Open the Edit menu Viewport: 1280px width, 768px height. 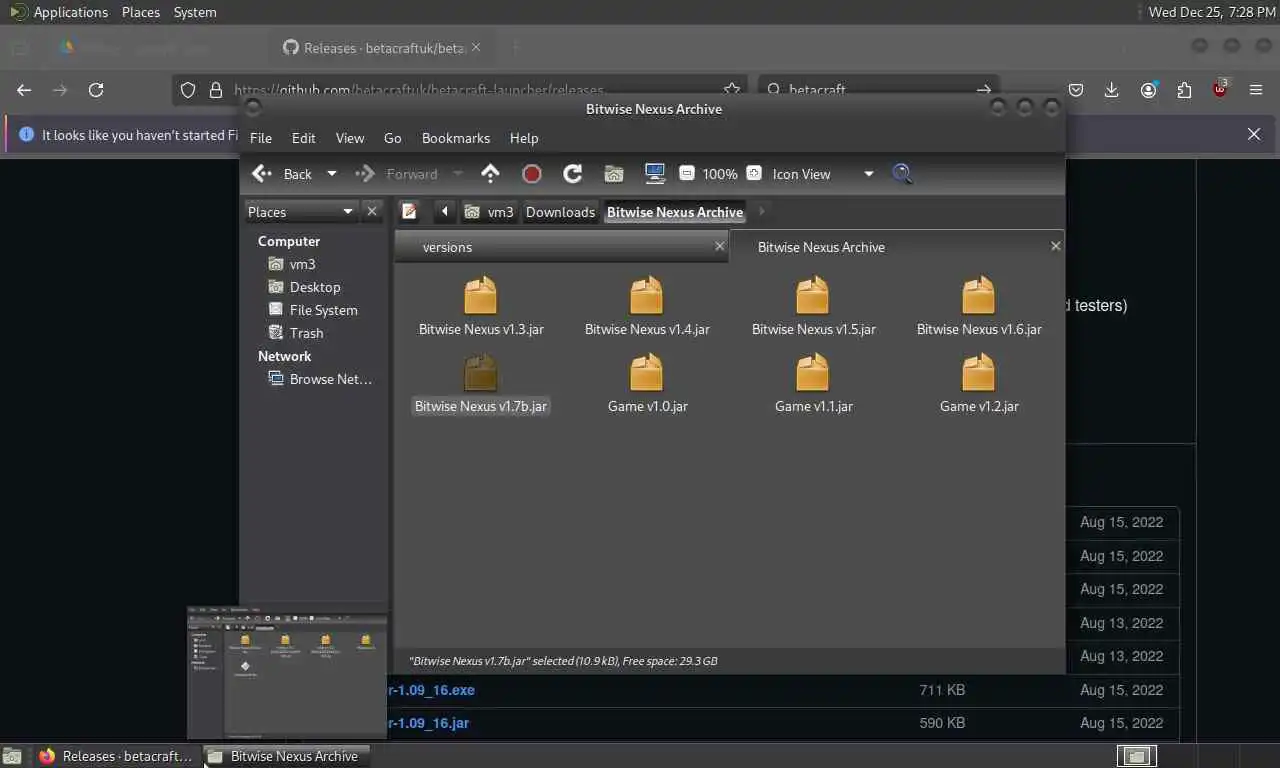[304, 138]
